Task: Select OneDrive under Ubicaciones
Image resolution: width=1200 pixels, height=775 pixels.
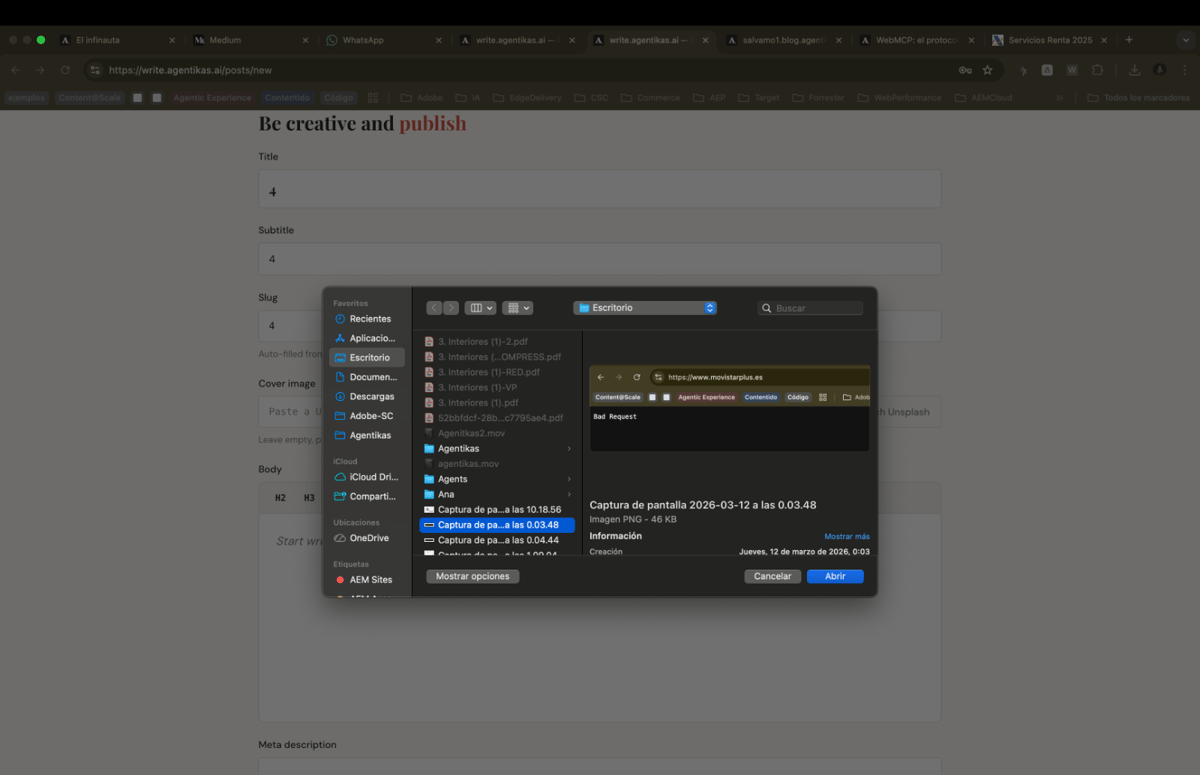Action: [368, 538]
